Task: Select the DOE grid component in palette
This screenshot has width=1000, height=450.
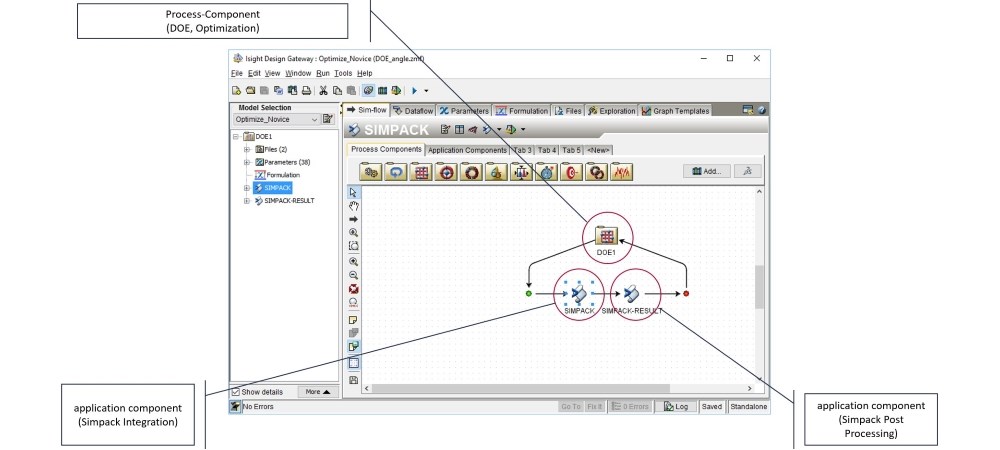Action: tap(420, 171)
